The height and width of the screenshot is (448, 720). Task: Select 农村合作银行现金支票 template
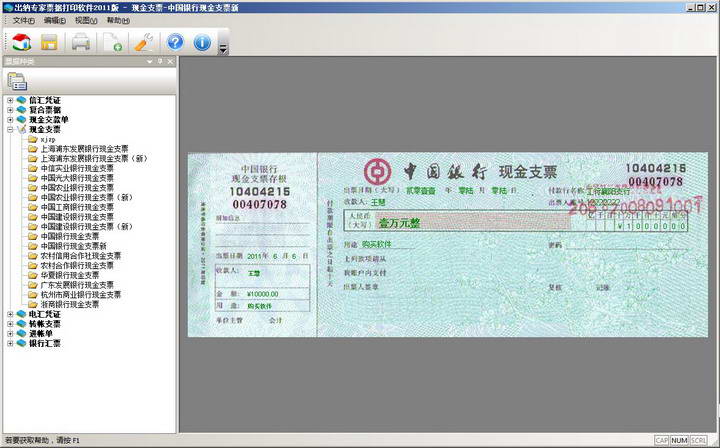(77, 265)
